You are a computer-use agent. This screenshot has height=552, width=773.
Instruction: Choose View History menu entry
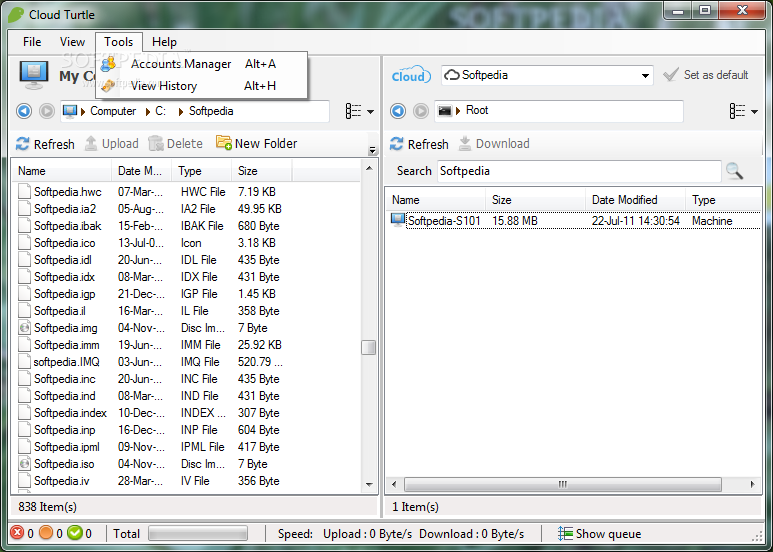click(202, 86)
